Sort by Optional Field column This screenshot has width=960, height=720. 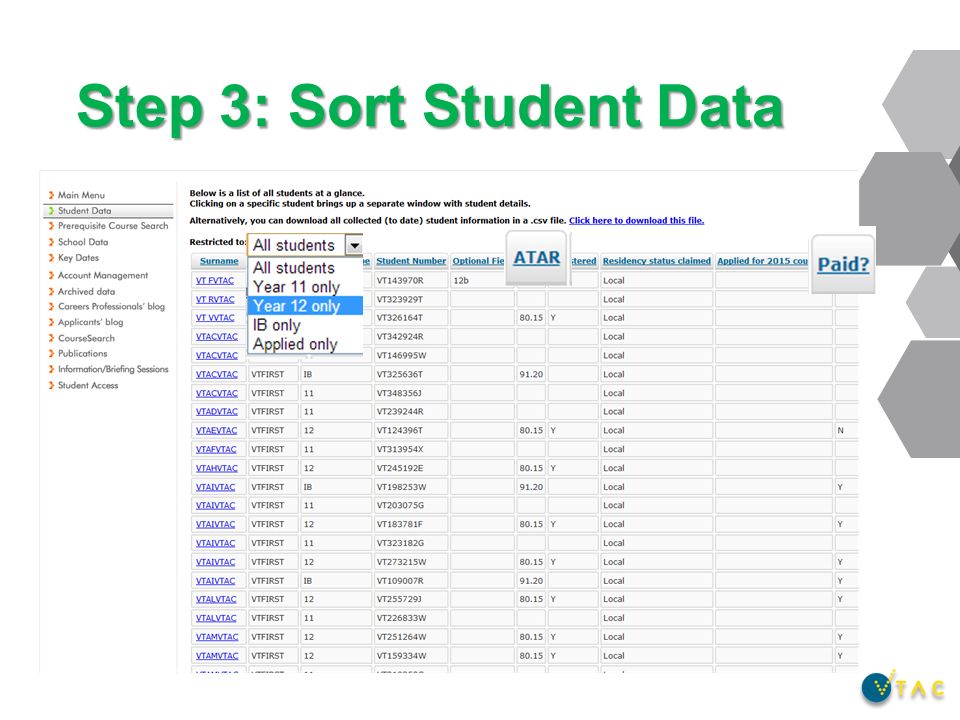coord(478,261)
